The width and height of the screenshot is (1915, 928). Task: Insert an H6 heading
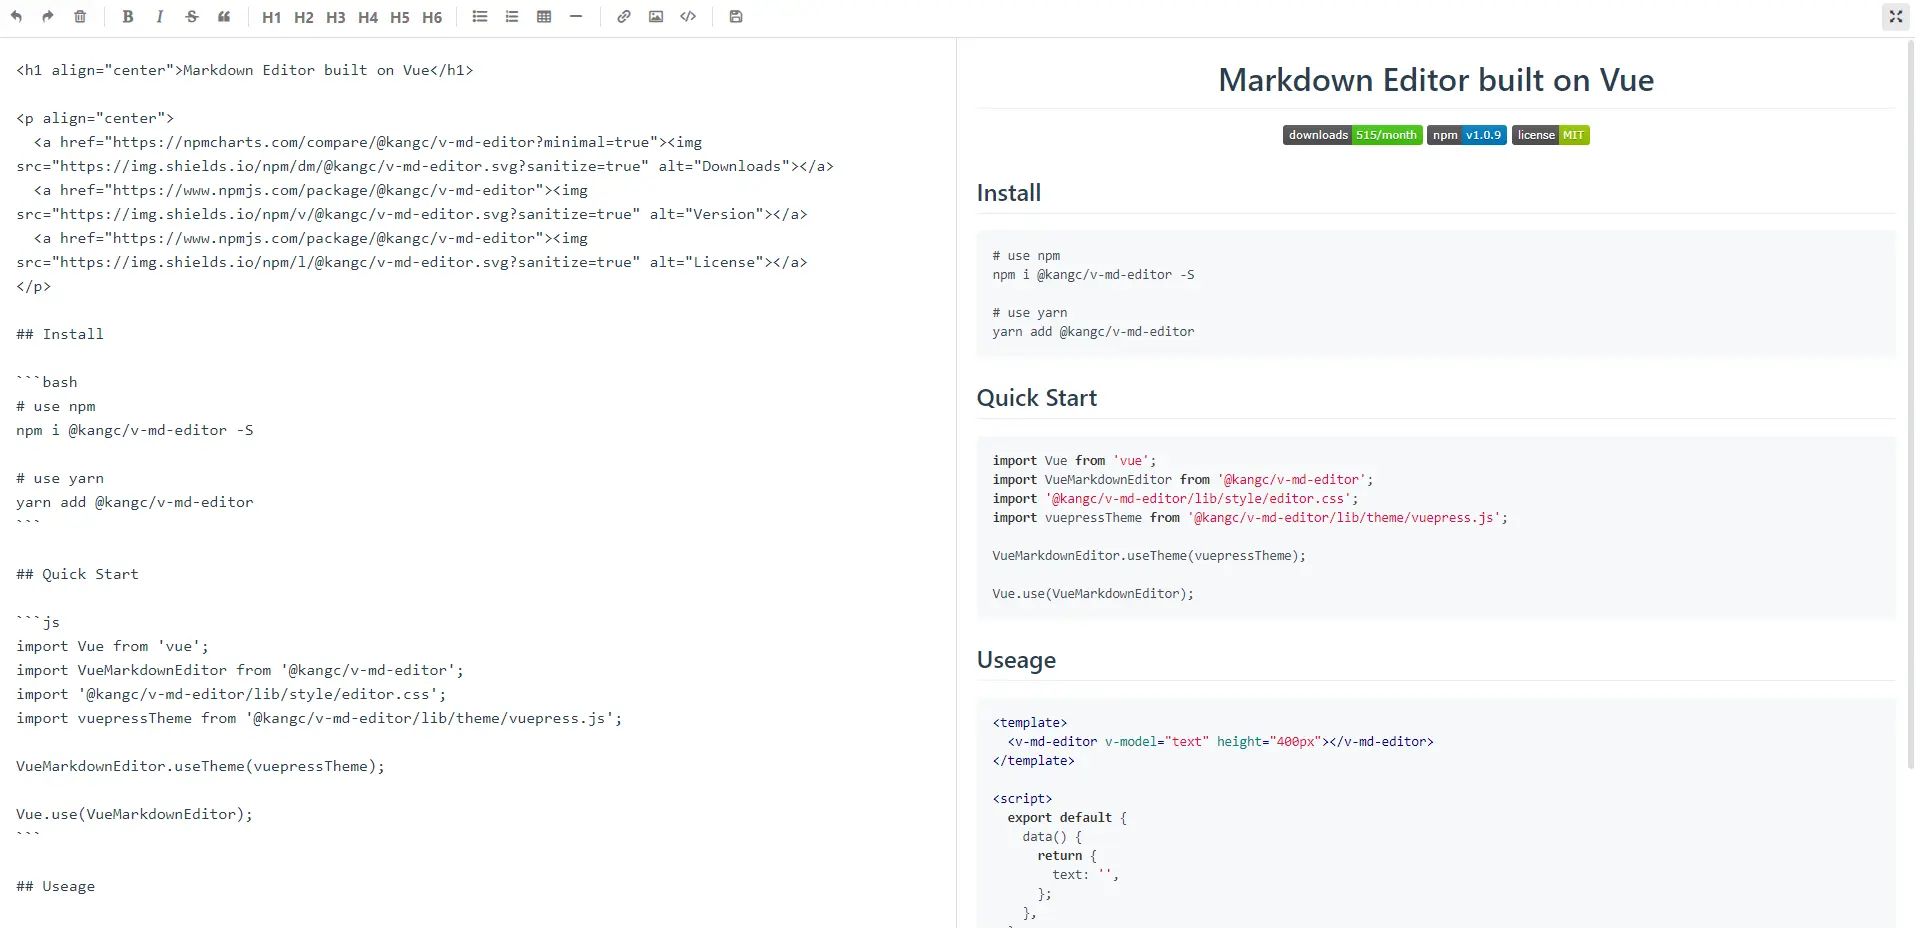(432, 17)
